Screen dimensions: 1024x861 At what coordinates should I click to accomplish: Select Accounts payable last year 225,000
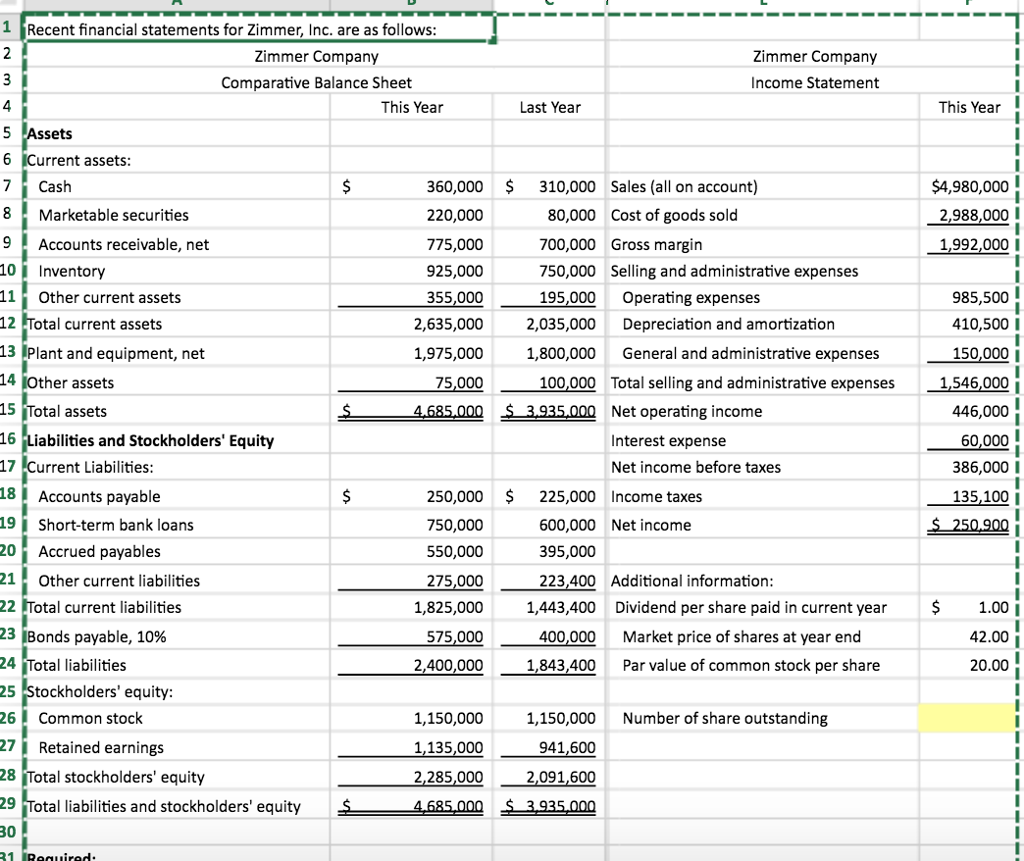(567, 496)
